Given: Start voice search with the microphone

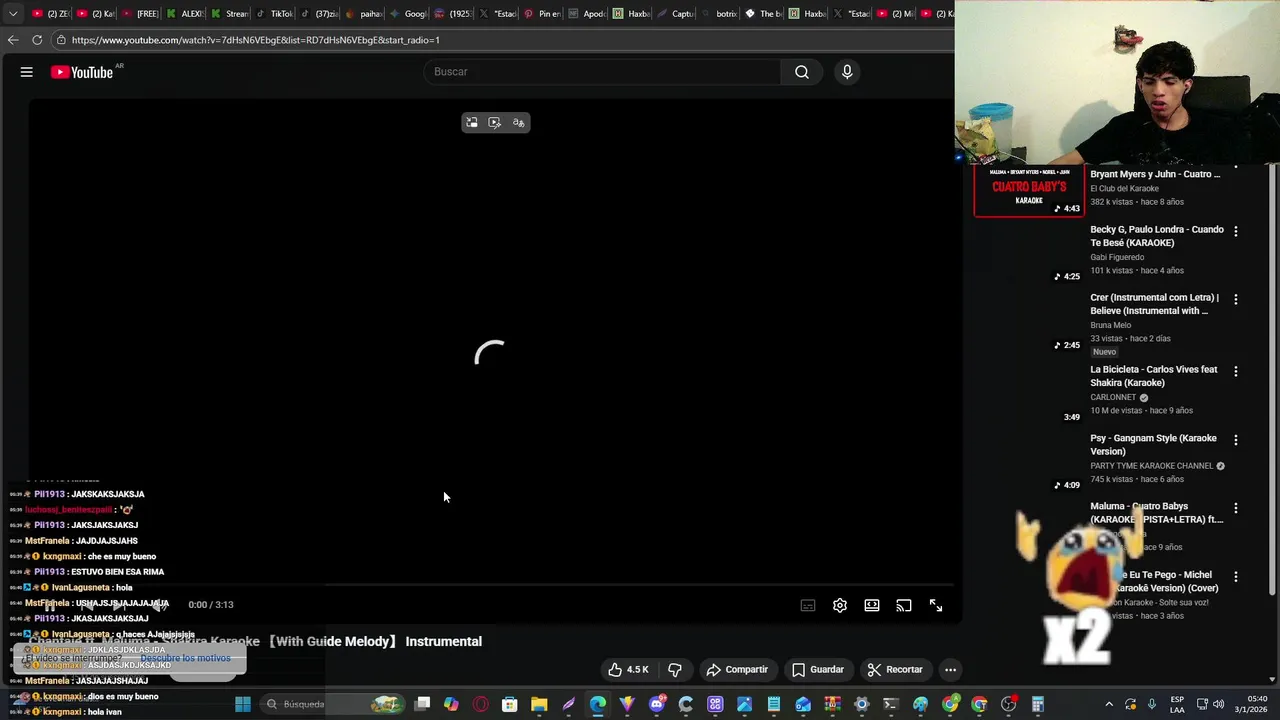Looking at the screenshot, I should [x=847, y=72].
